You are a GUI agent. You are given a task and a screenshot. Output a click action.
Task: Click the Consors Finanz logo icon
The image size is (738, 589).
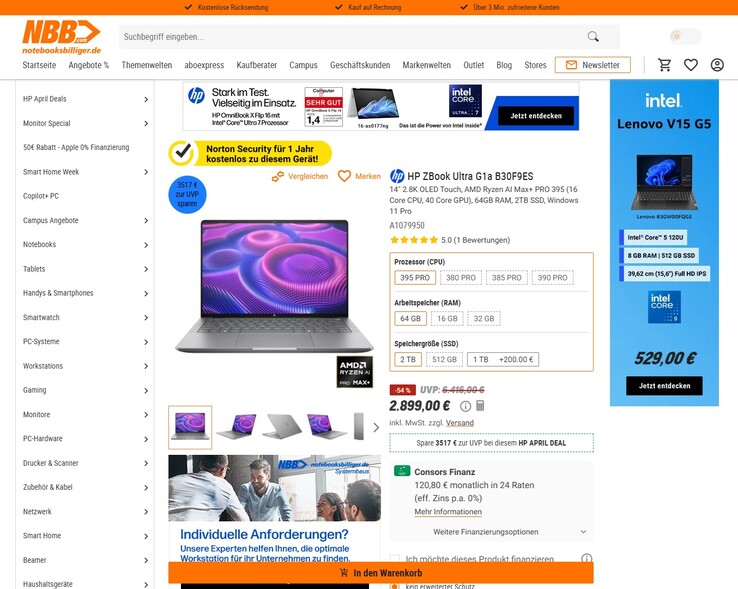click(x=402, y=471)
